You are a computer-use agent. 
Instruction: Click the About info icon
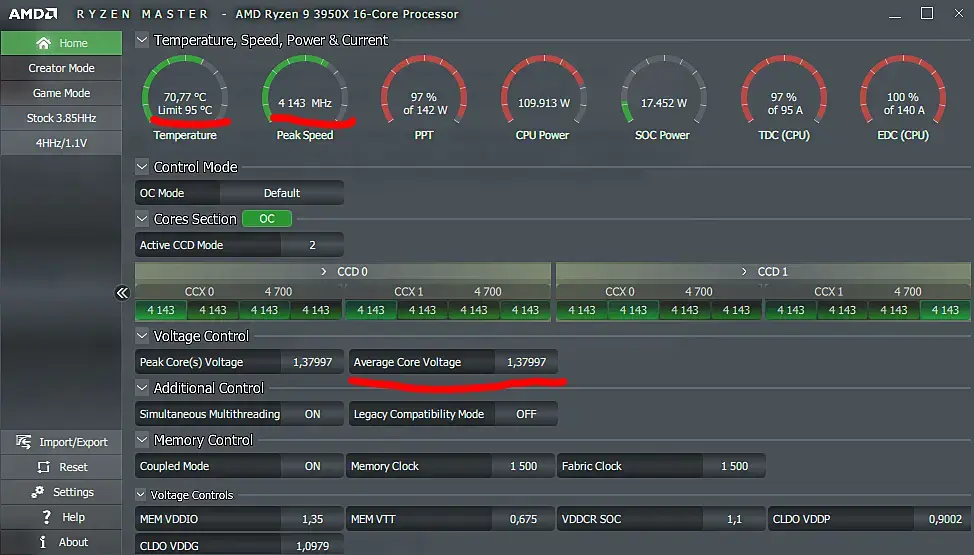point(43,541)
